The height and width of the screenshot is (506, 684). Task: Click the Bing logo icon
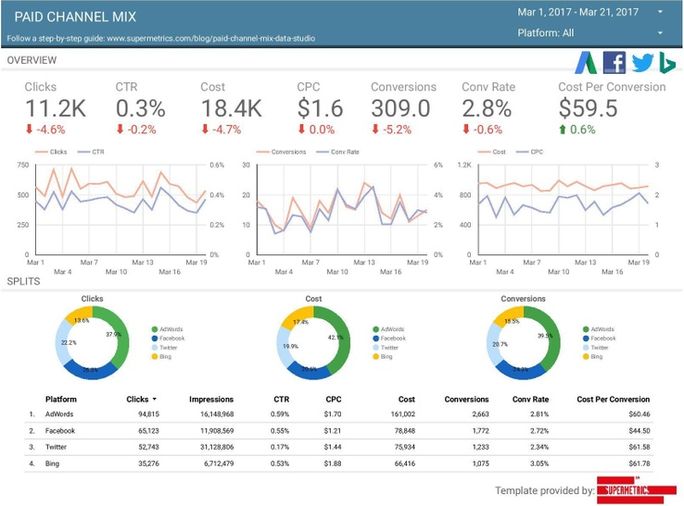point(667,63)
